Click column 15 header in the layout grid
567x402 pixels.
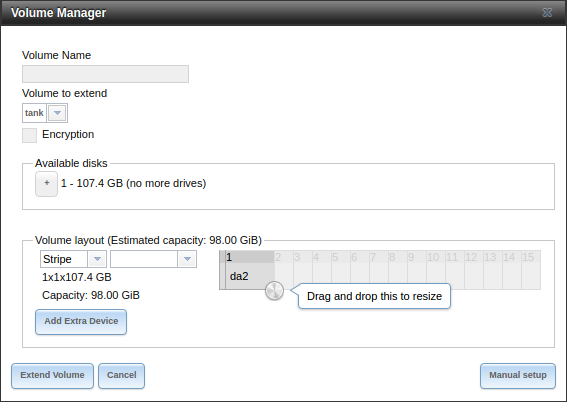(530, 257)
